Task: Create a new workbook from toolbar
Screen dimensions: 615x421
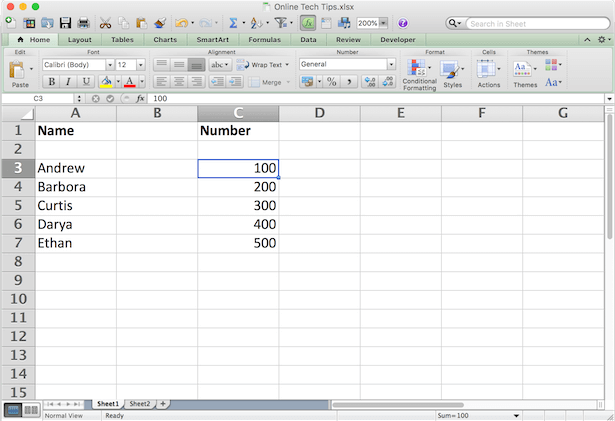Action: (x=11, y=23)
